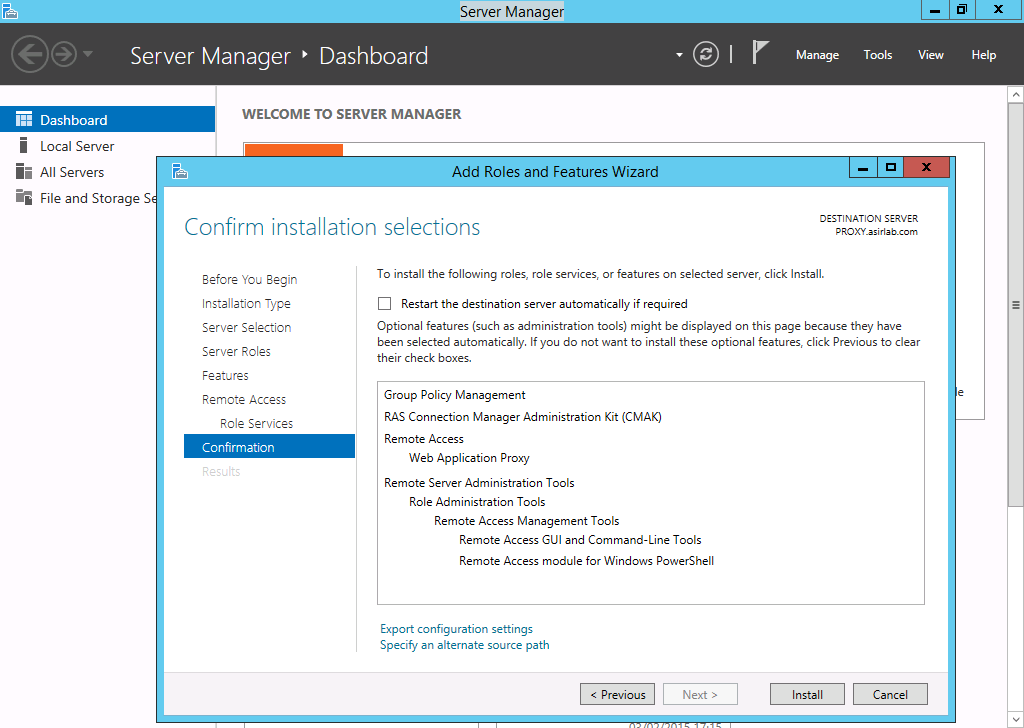Go to Features wizard step
Viewport: 1024px width, 728px height.
coord(225,375)
